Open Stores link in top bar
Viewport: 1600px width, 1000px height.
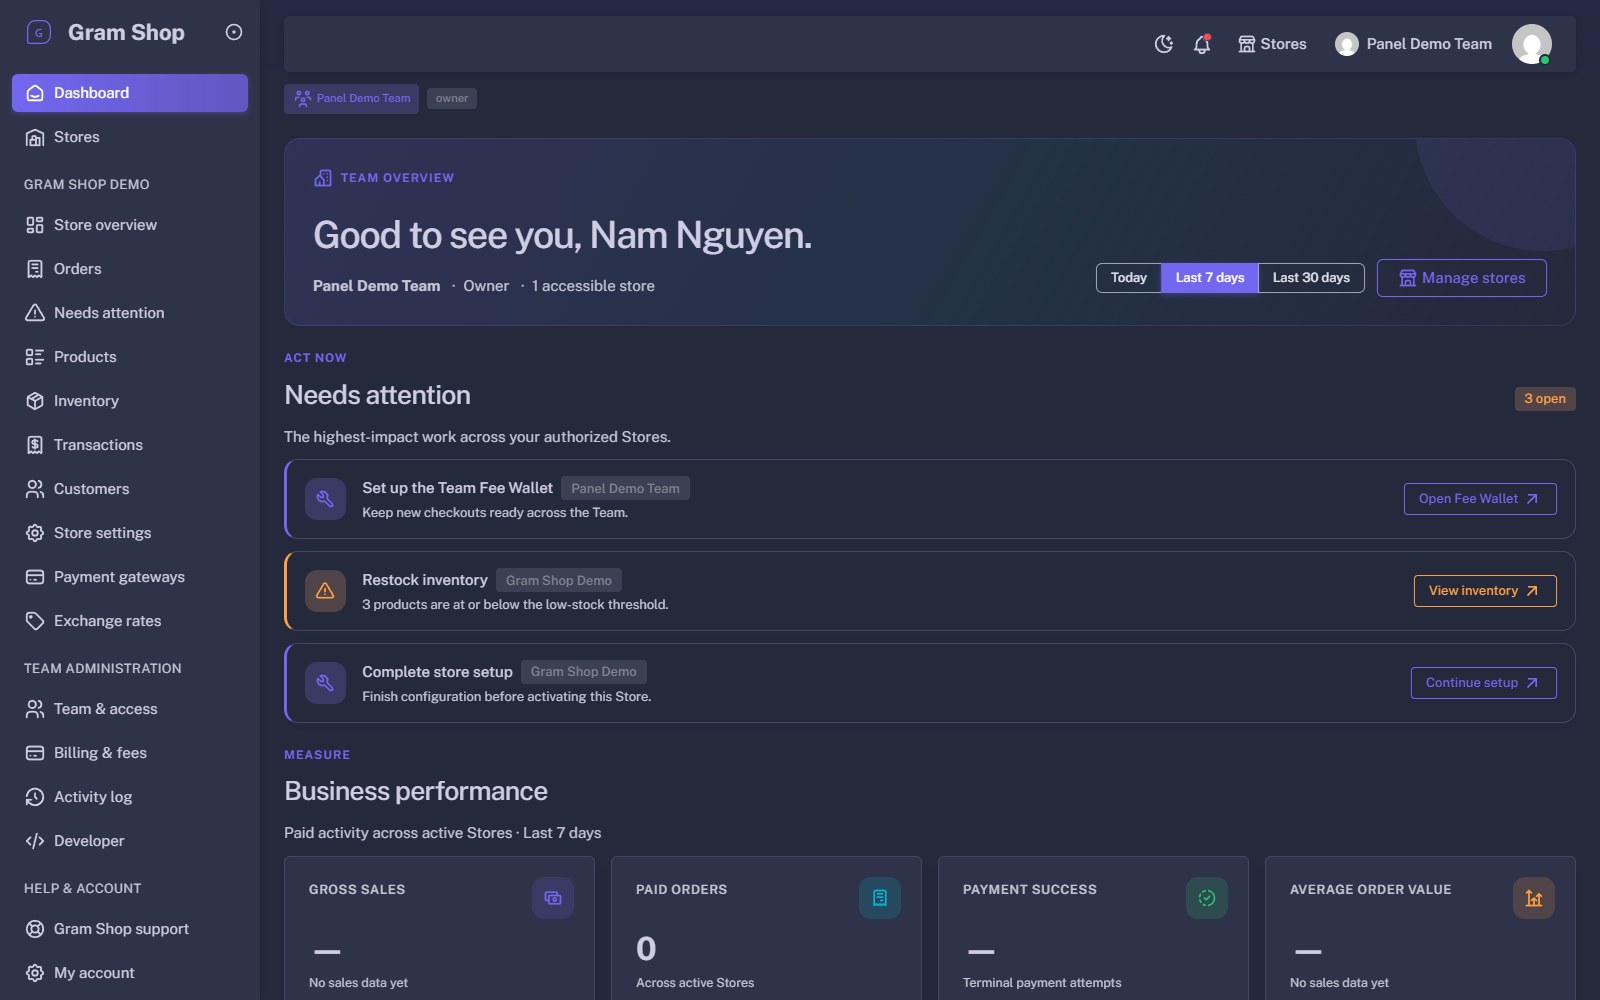click(1272, 44)
